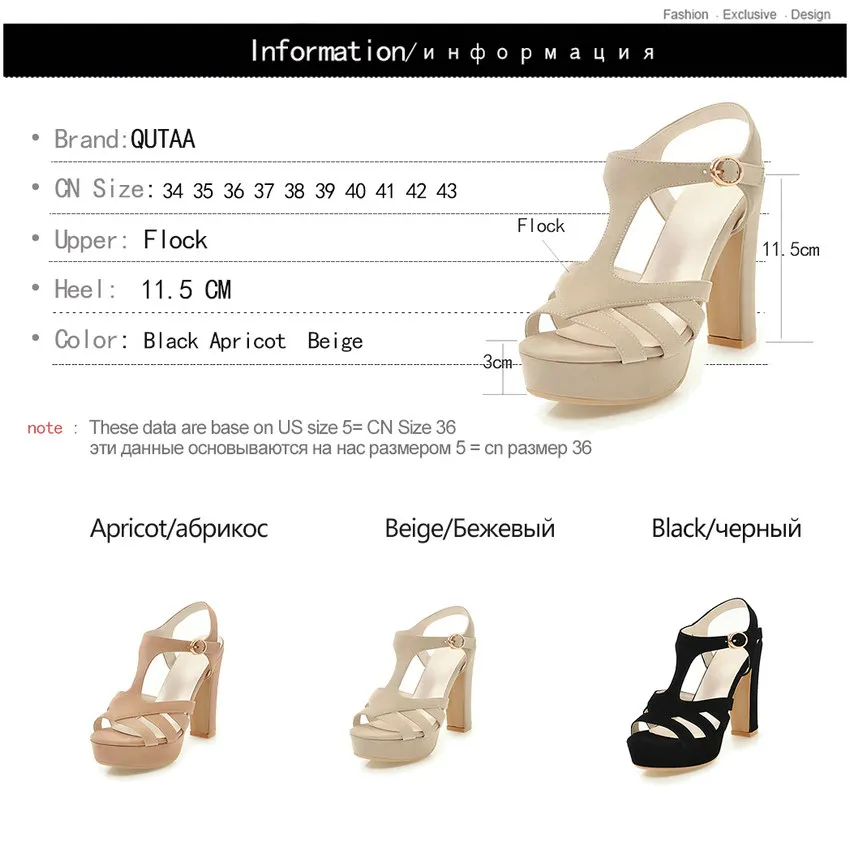Click the Black/черный color label
The height and width of the screenshot is (850, 850).
coord(726,529)
